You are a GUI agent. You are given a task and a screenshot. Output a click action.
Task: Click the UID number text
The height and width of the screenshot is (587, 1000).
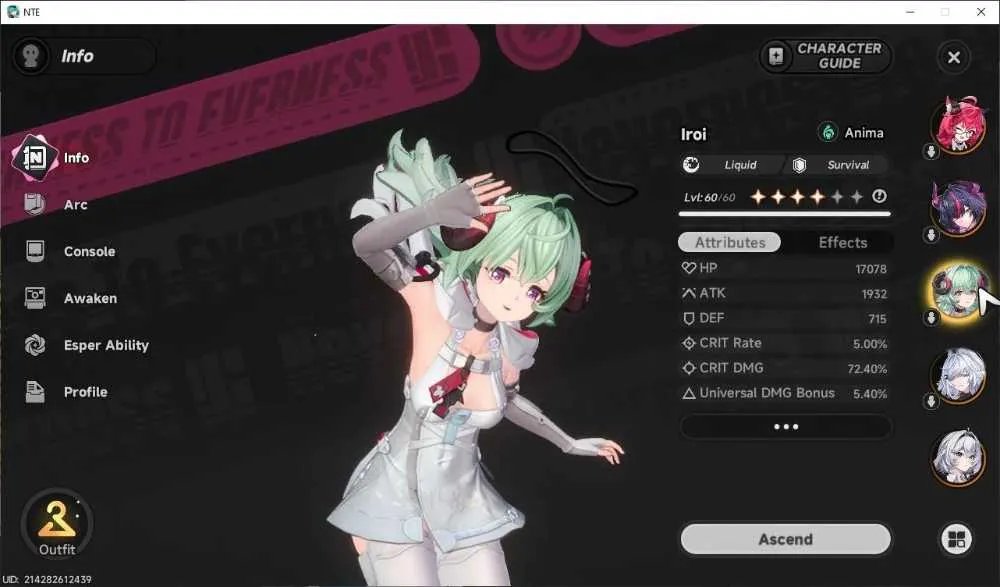(48, 579)
